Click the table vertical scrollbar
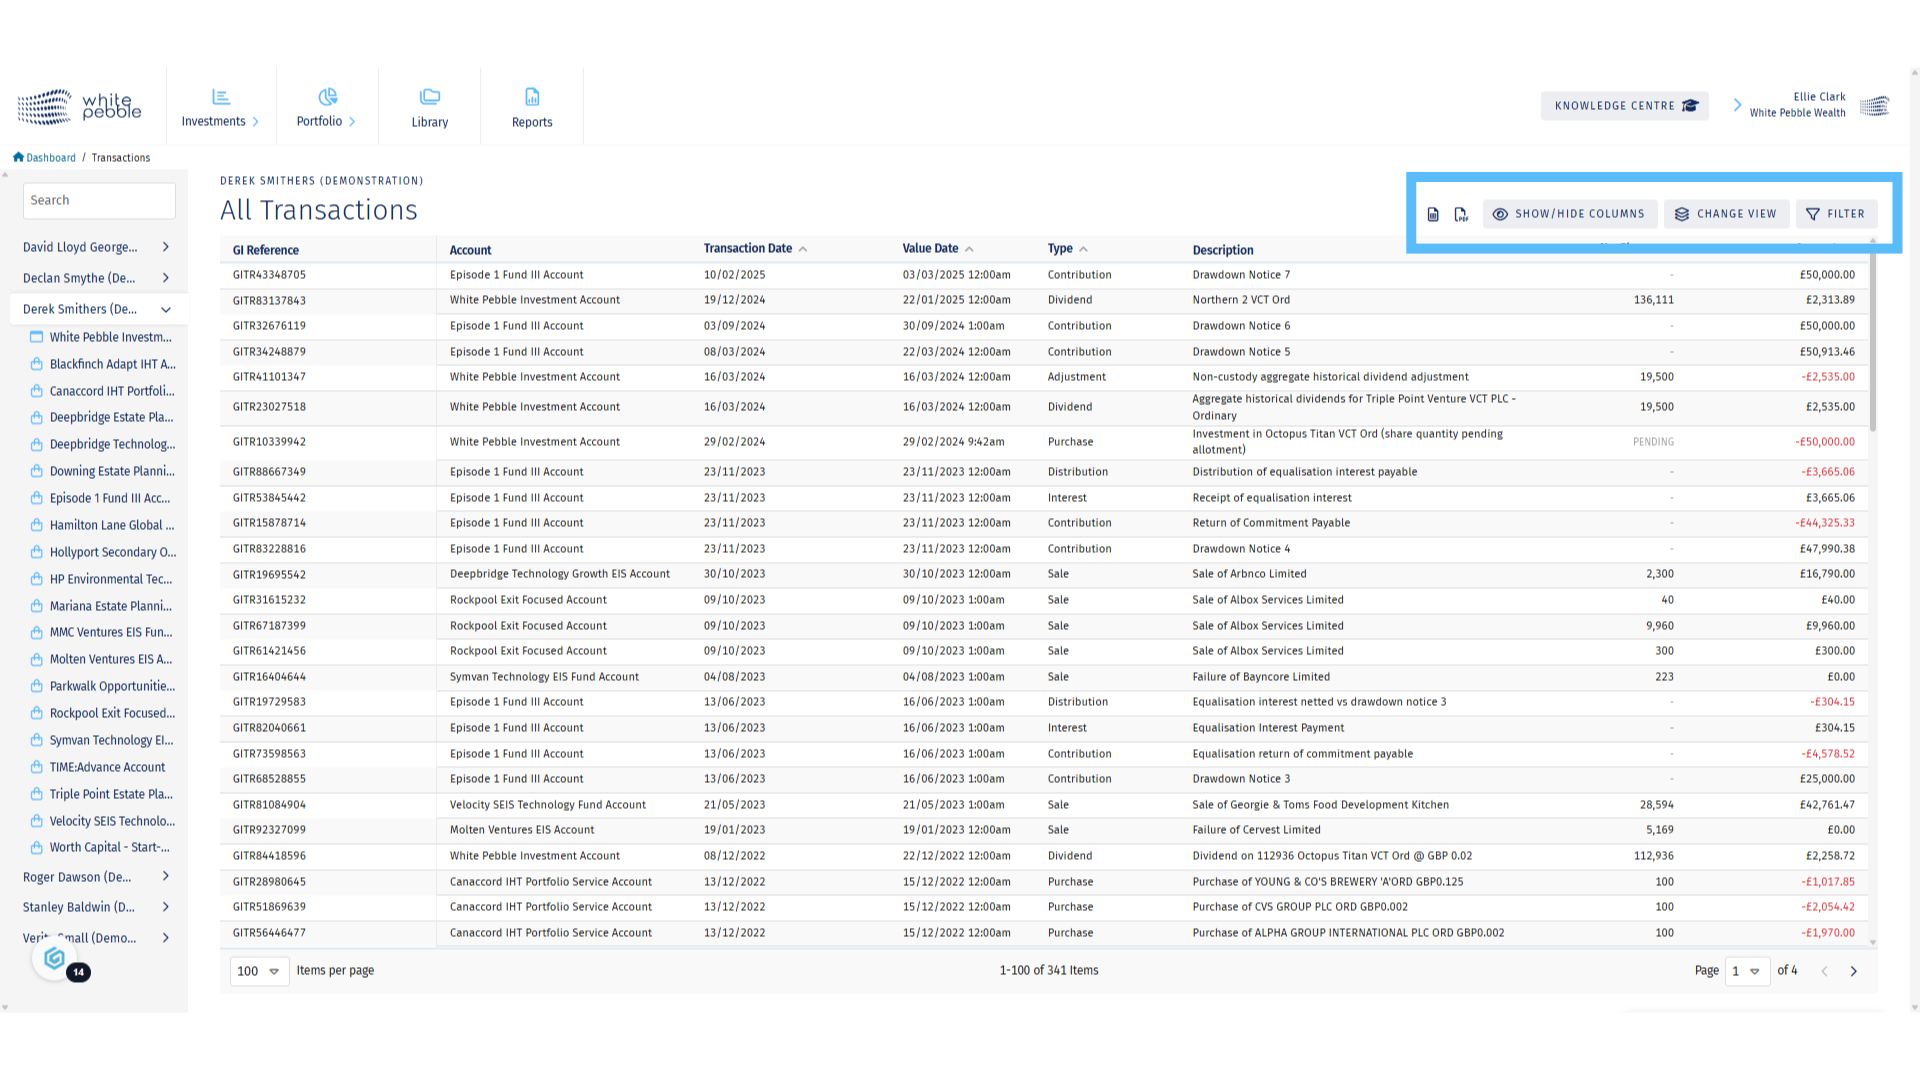Viewport: 1920px width, 1080px height. coord(1872,340)
